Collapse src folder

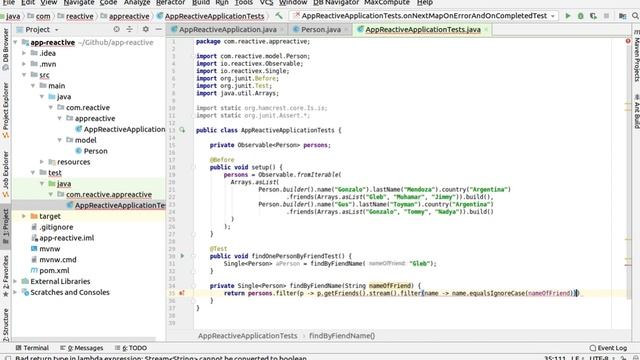24,75
